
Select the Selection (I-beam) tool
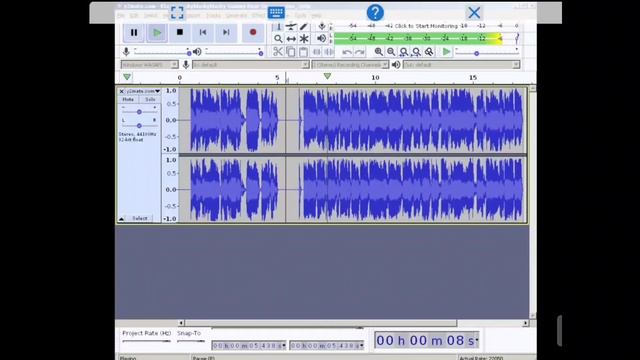(278, 27)
